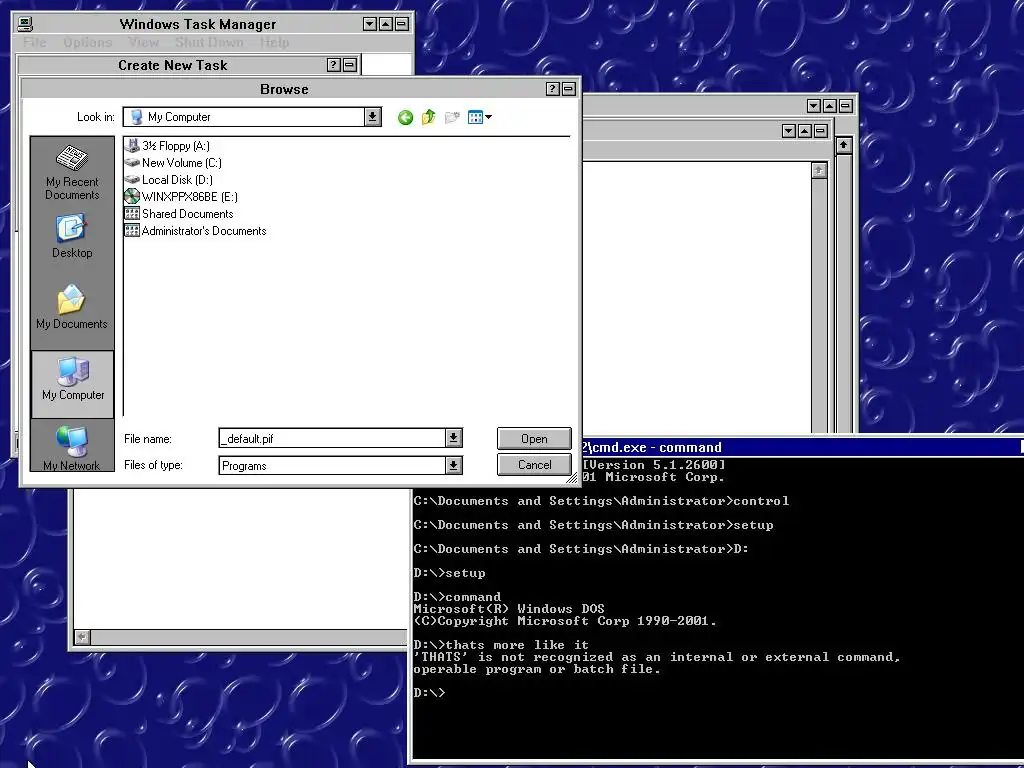Viewport: 1024px width, 768px height.
Task: Select the Administrator's Documents folder icon
Action: (132, 231)
